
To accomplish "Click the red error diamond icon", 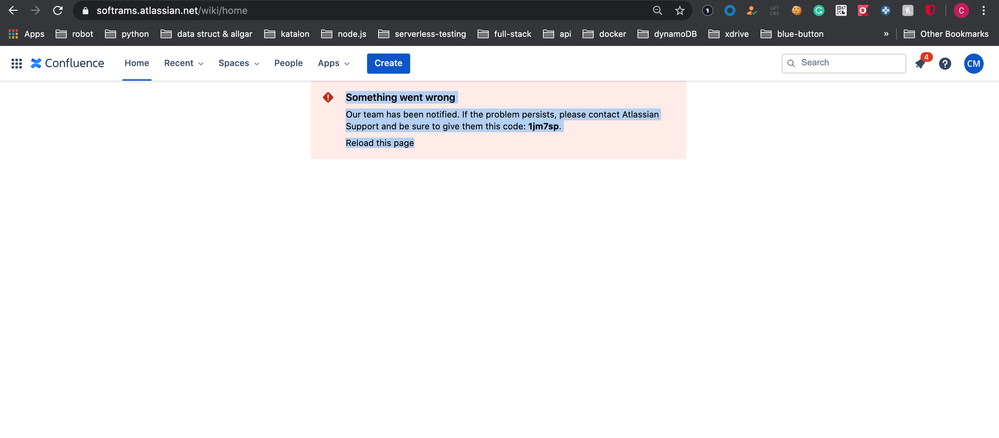I will tap(328, 98).
